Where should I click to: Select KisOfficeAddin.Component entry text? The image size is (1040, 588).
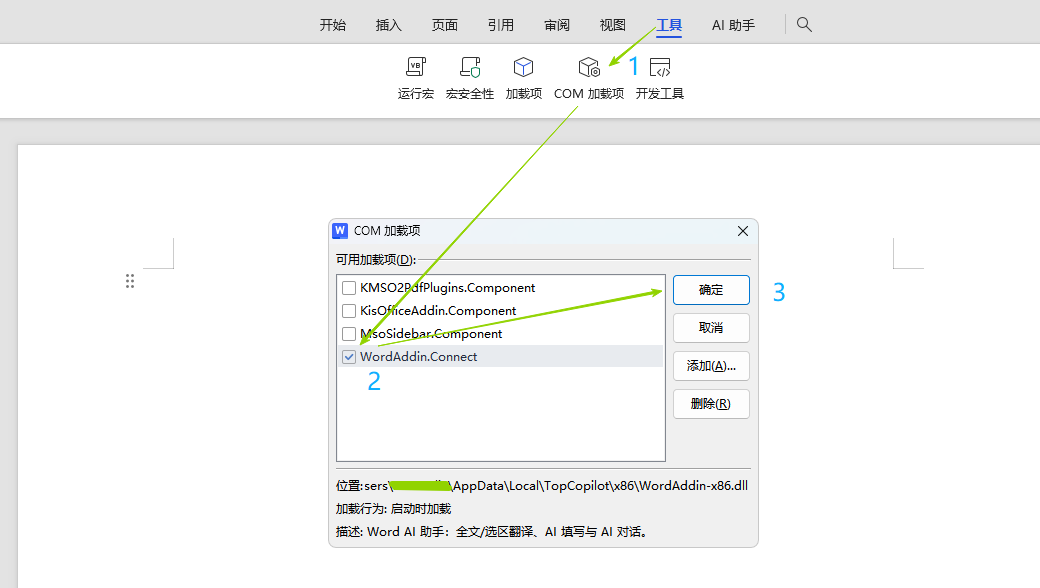pyautogui.click(x=438, y=310)
